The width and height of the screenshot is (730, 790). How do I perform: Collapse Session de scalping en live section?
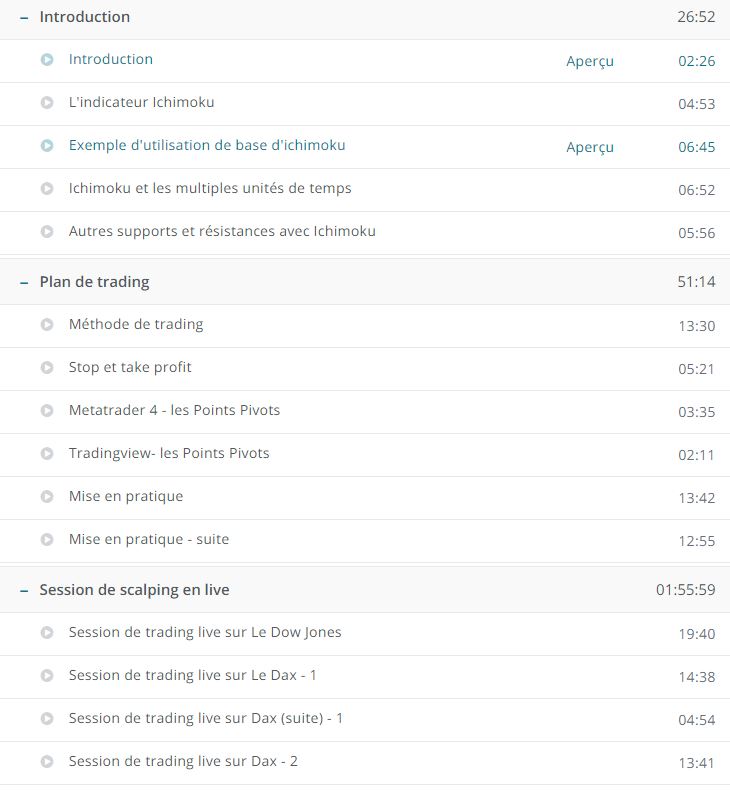pos(24,591)
